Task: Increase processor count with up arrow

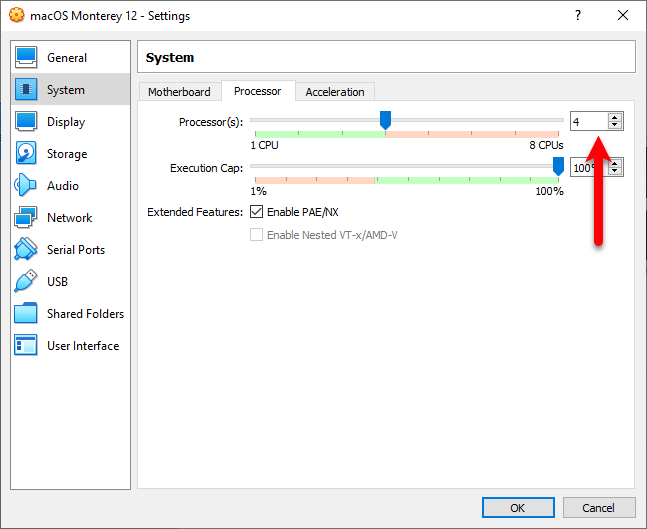Action: point(615,117)
